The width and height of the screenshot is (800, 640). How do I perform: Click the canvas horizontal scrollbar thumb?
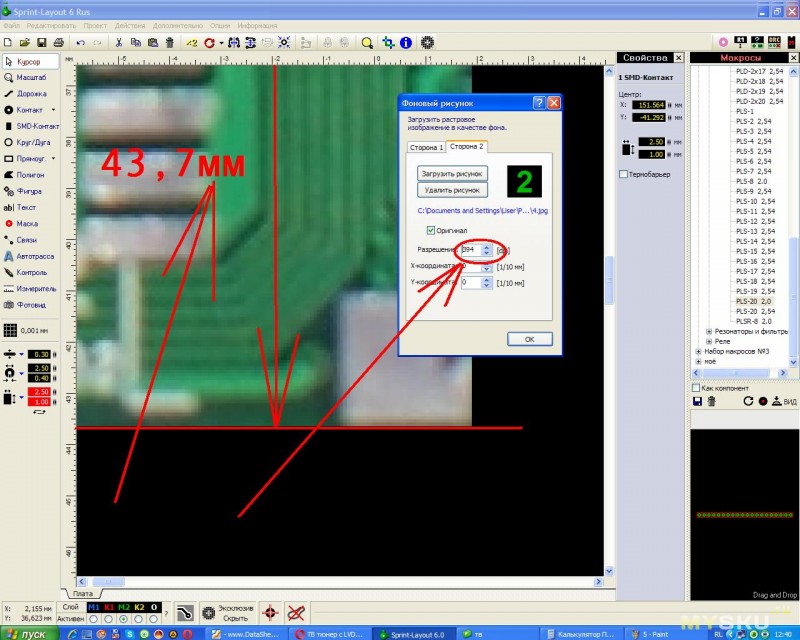108,581
